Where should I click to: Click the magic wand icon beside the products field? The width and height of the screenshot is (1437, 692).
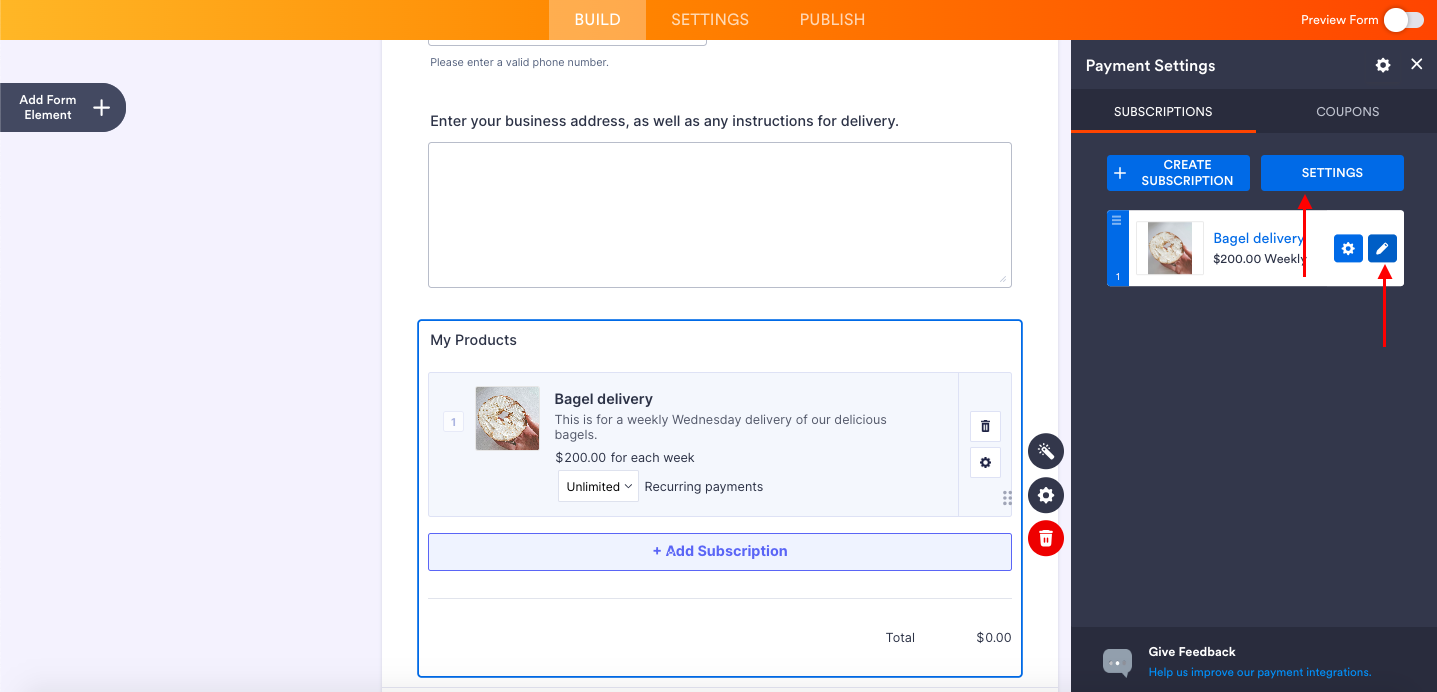coord(1046,451)
